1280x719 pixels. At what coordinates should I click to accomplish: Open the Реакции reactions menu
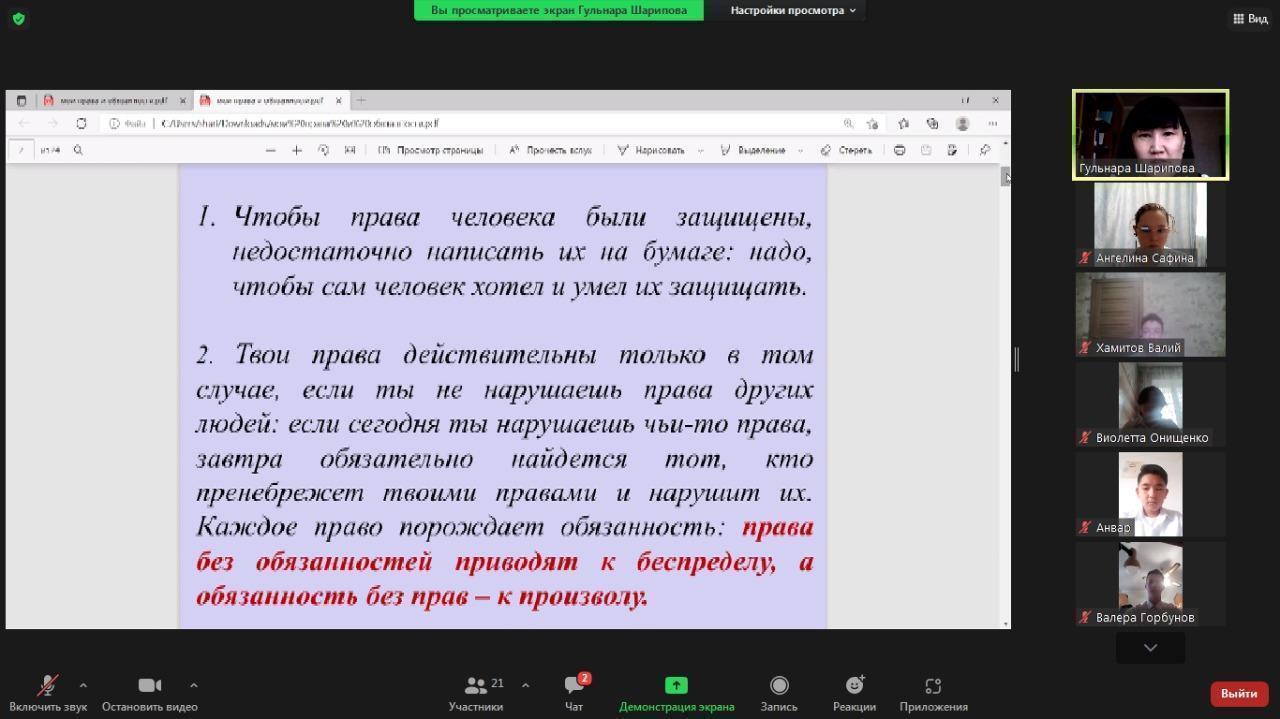pyautogui.click(x=854, y=693)
